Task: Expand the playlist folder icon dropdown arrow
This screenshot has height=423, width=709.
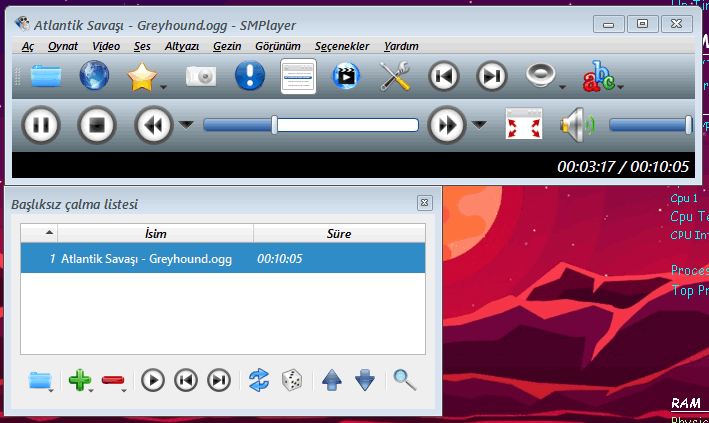Action: pyautogui.click(x=51, y=390)
